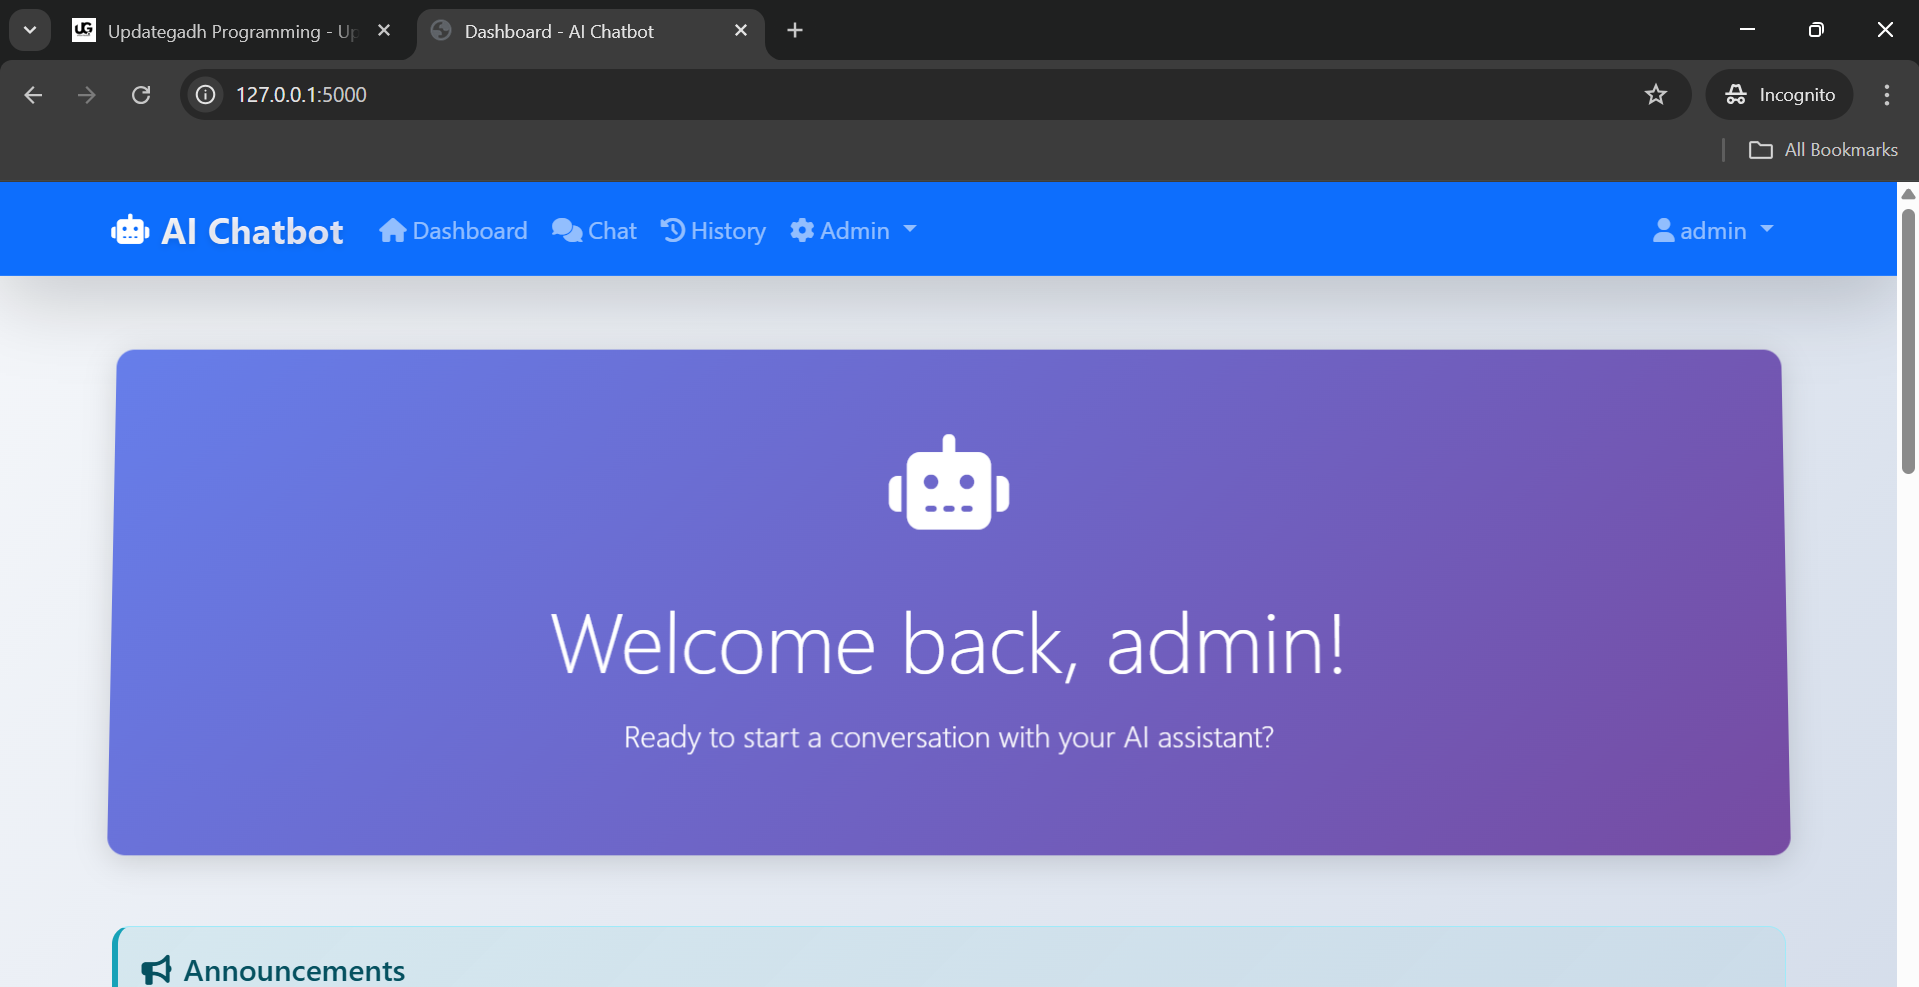This screenshot has height=987, width=1919.
Task: Click the address bar showing 127.0.0.1:5000
Action: pos(900,95)
